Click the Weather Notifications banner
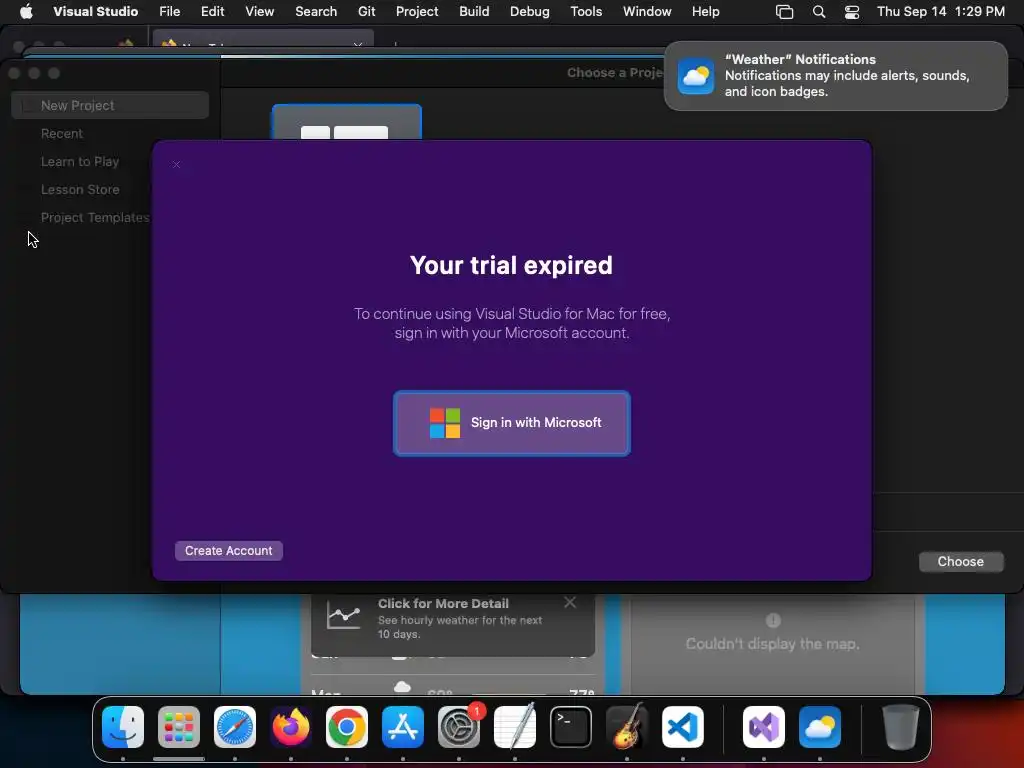The height and width of the screenshot is (768, 1024). tap(835, 76)
